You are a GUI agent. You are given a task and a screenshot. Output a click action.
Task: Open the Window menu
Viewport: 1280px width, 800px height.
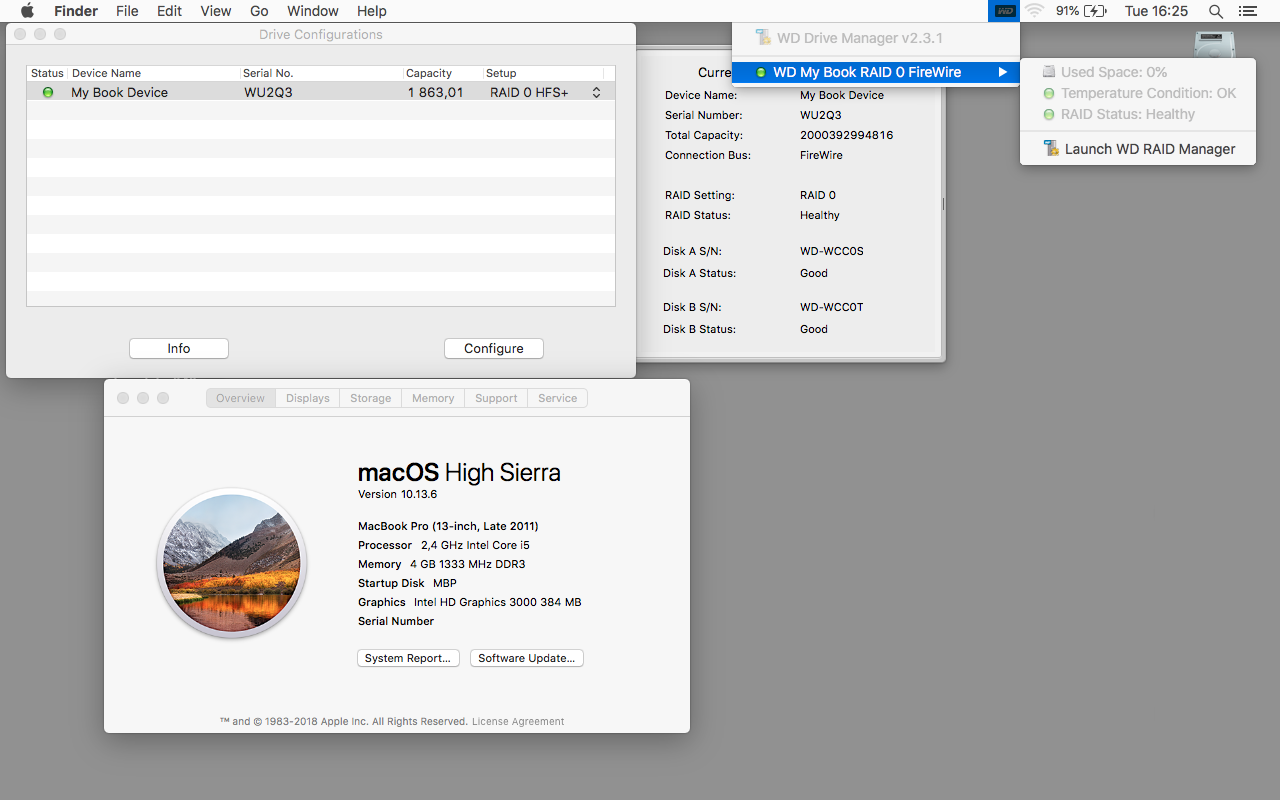point(313,11)
